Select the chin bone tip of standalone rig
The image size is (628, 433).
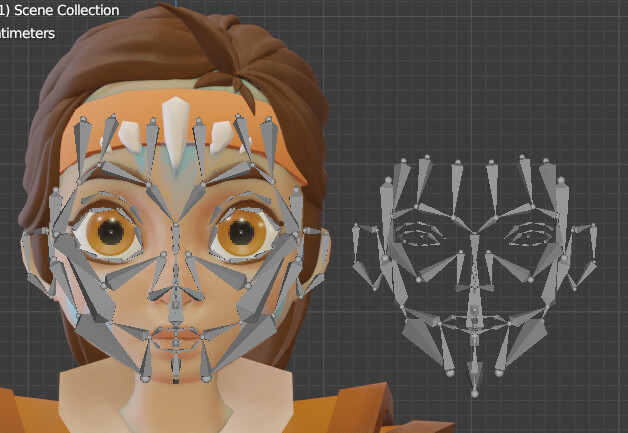click(475, 394)
